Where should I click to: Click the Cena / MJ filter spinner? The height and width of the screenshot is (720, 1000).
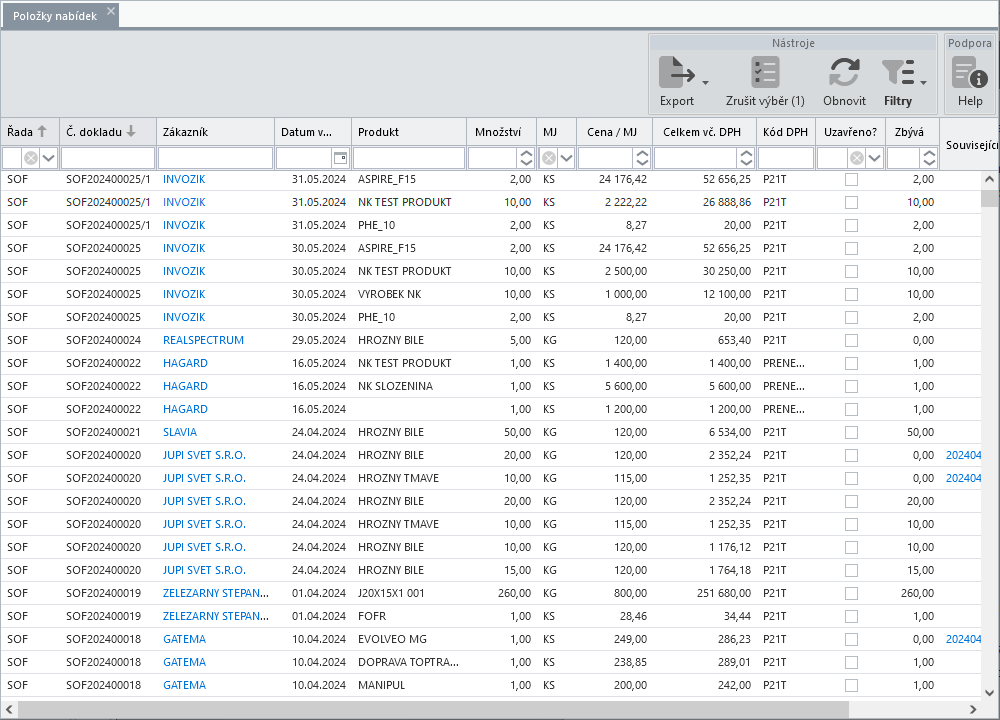[643, 158]
